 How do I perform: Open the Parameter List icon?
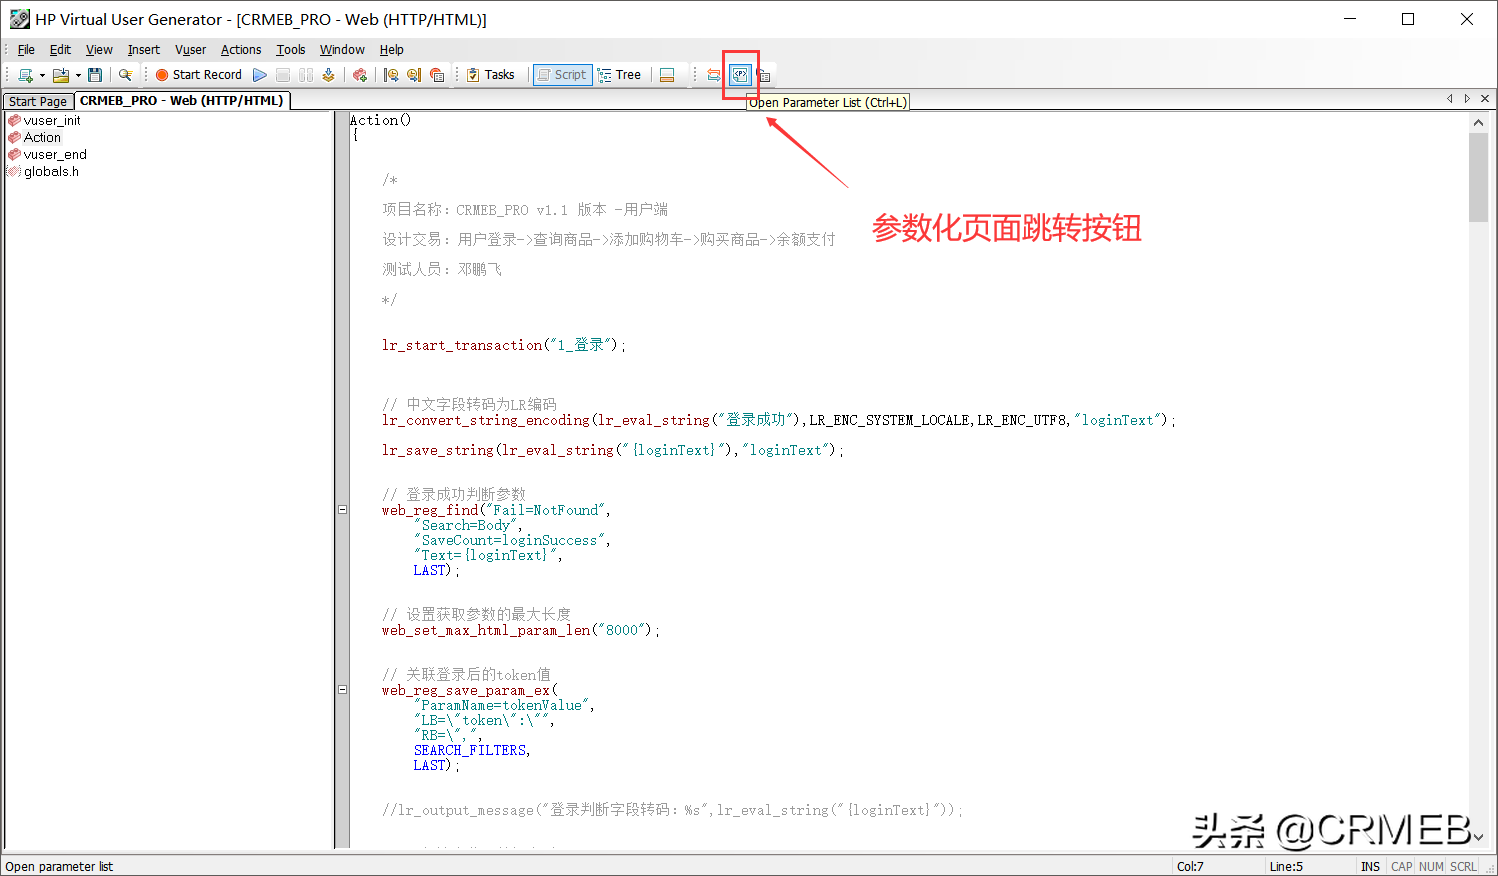pos(740,75)
